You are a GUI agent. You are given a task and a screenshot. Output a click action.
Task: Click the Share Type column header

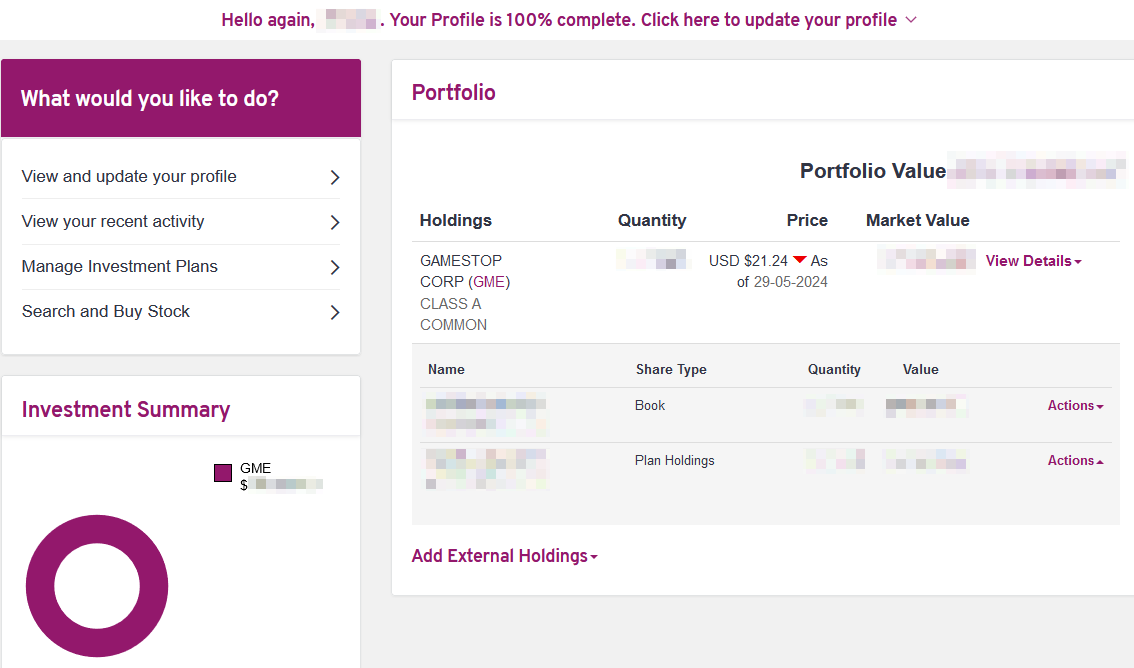coord(671,369)
